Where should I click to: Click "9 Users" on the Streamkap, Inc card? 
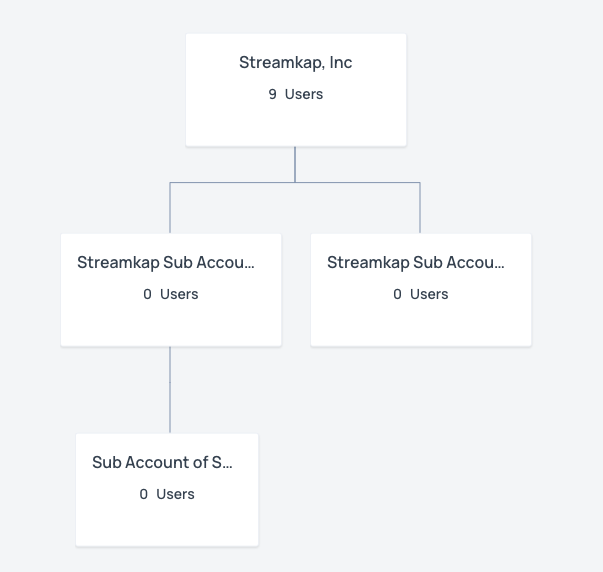click(295, 94)
